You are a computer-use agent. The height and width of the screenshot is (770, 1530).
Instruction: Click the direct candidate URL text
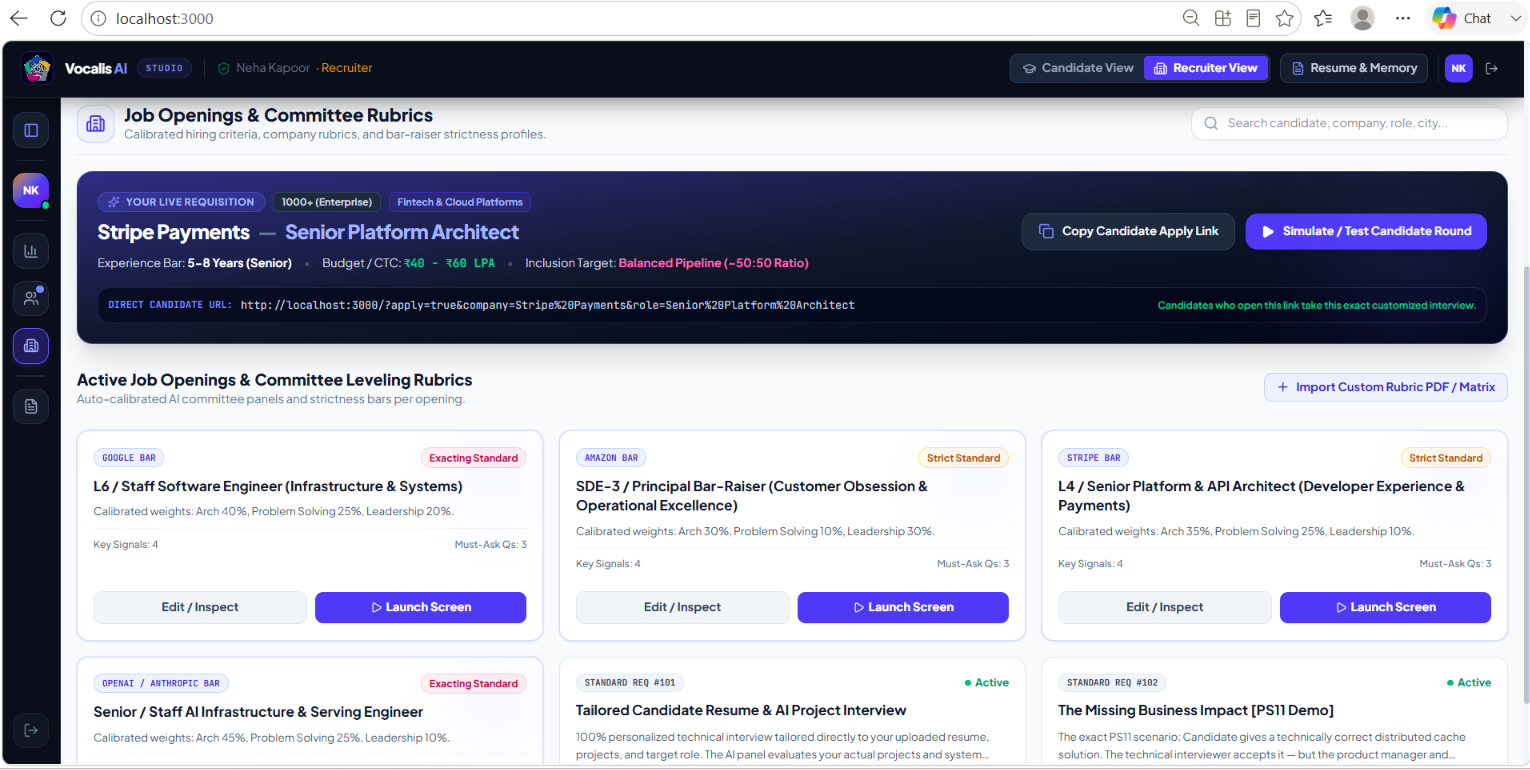[x=547, y=305]
